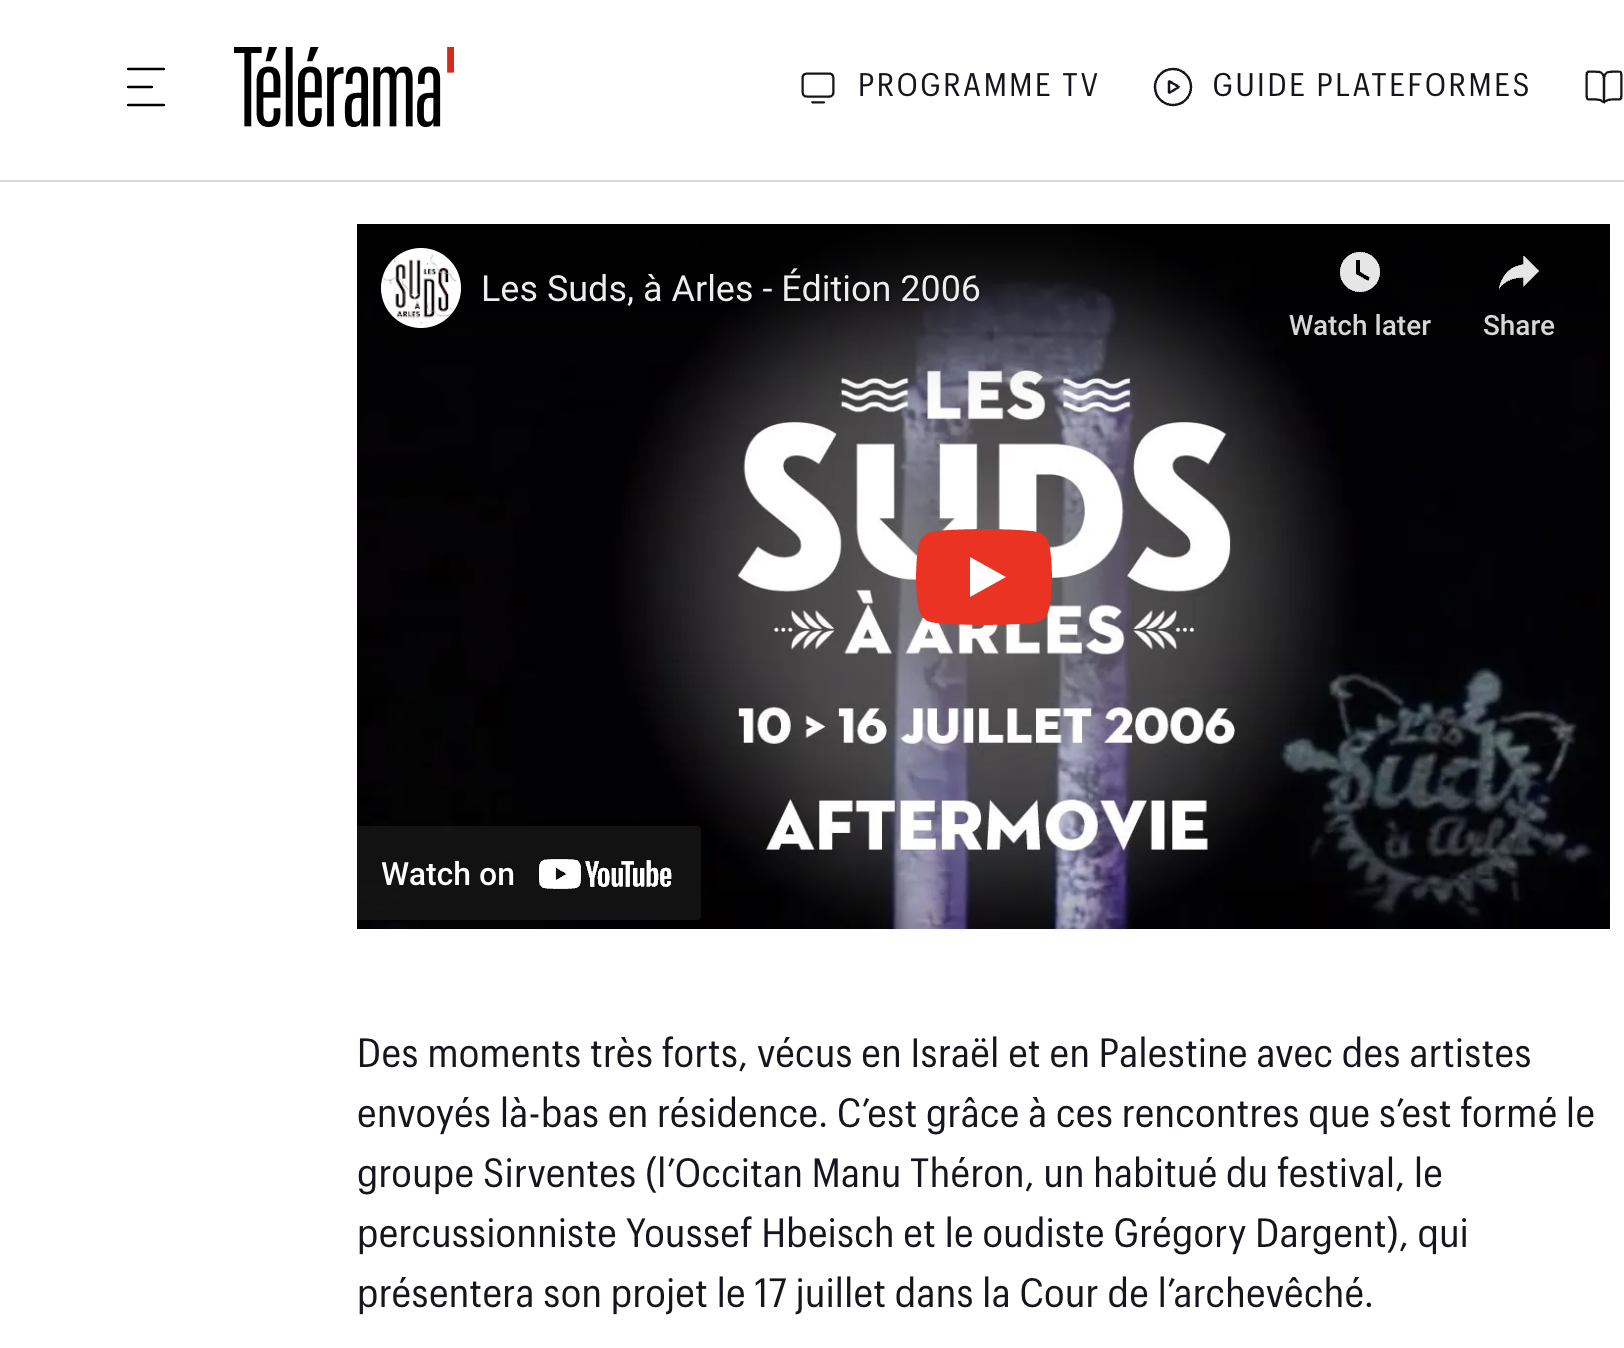Click the Aftermovie text on the video thumbnail

pos(988,826)
